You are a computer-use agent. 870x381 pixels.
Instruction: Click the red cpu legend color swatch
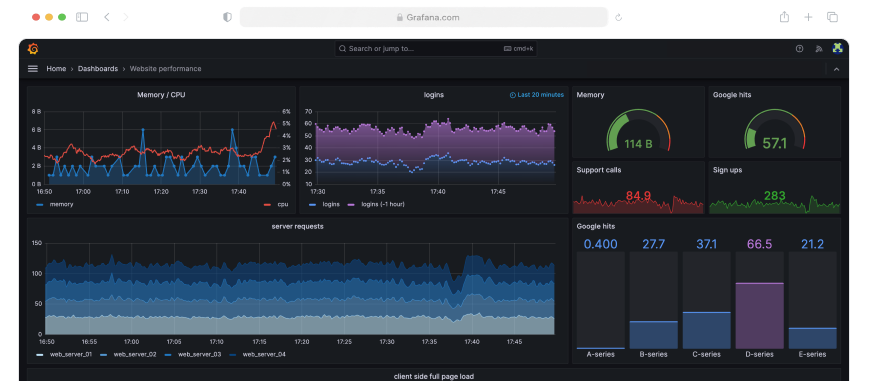267,205
